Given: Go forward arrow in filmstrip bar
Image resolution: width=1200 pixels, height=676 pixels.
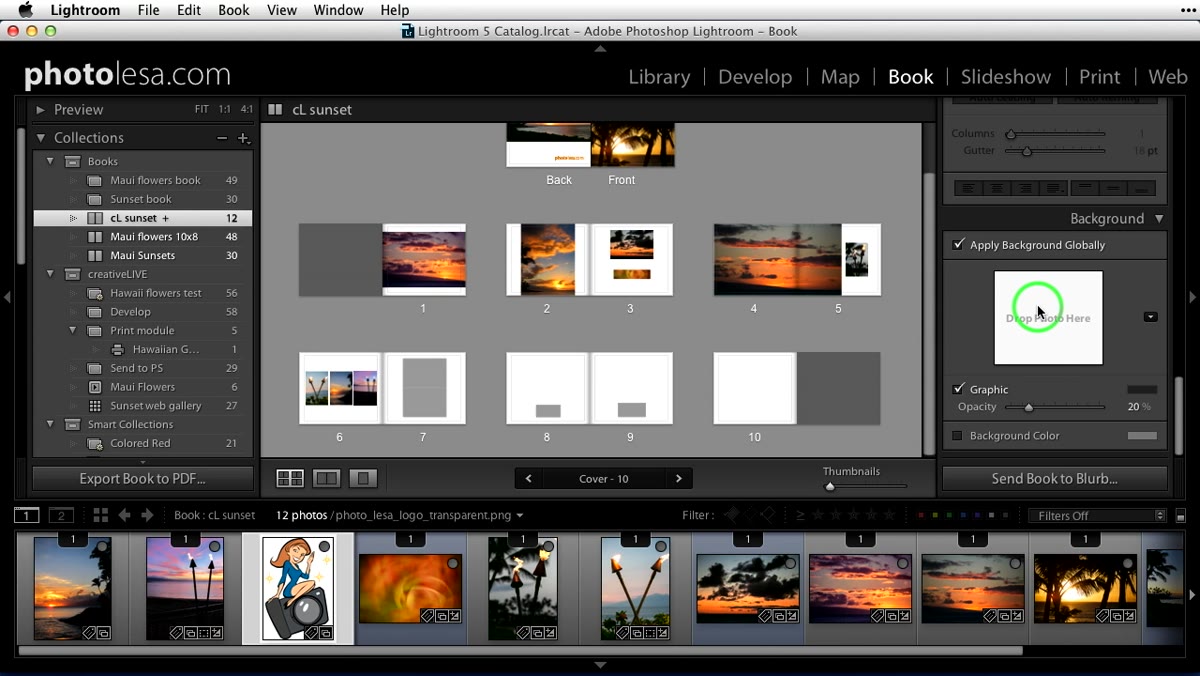Looking at the screenshot, I should (147, 516).
